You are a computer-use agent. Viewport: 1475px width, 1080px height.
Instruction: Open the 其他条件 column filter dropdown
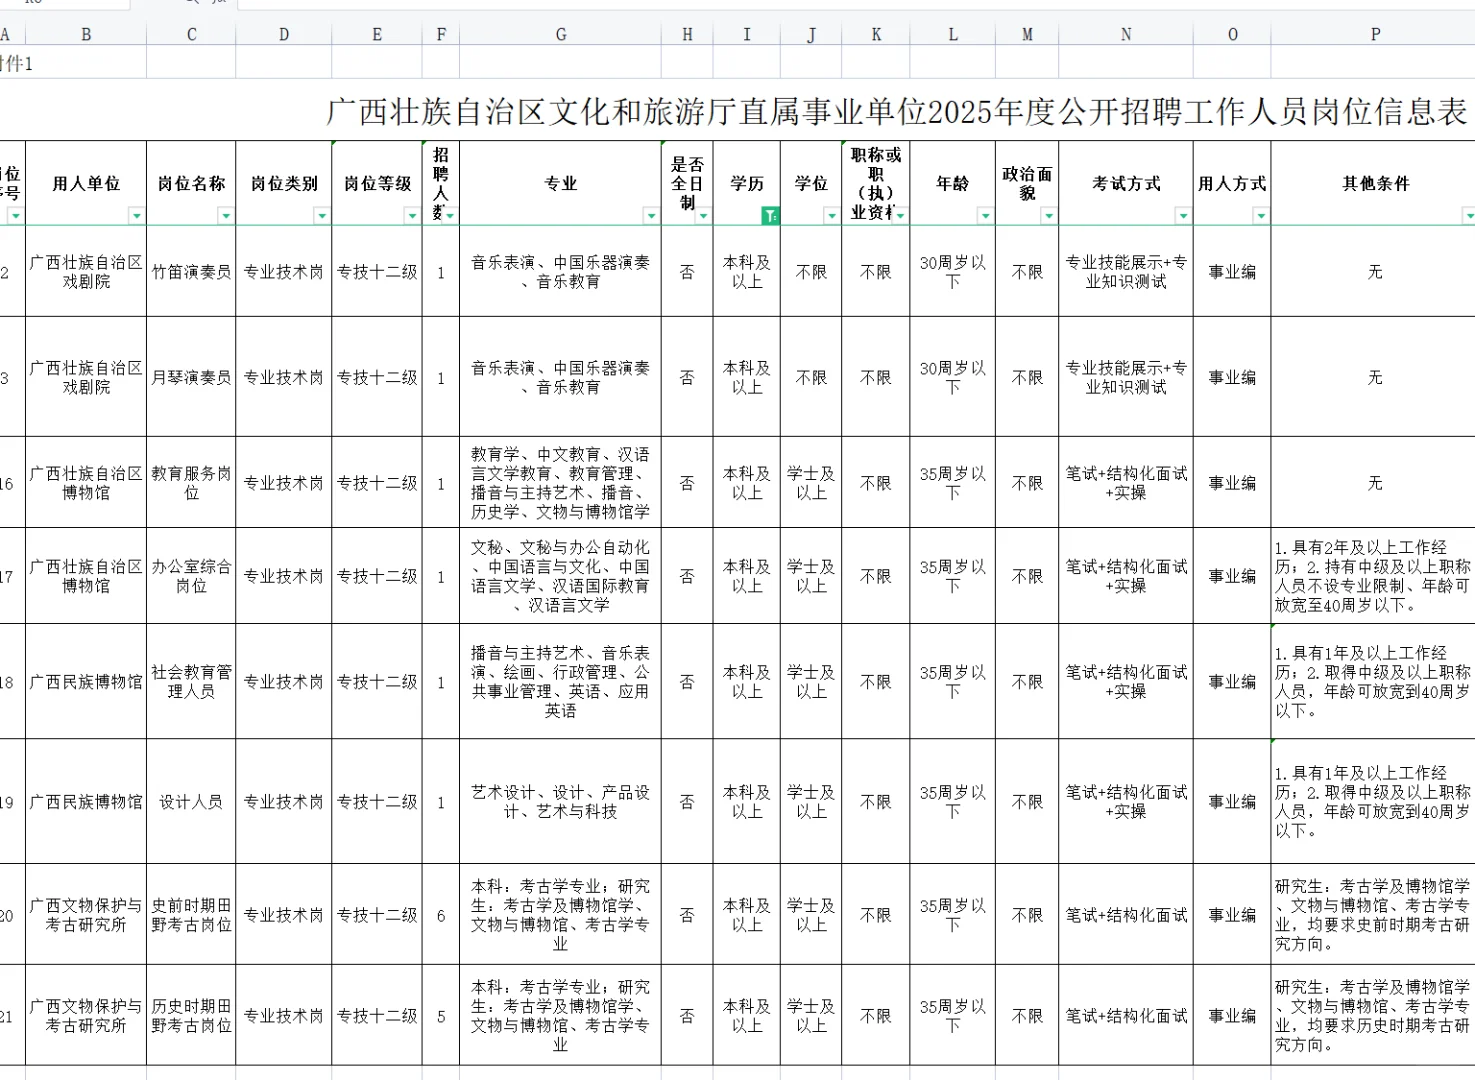tap(1468, 216)
